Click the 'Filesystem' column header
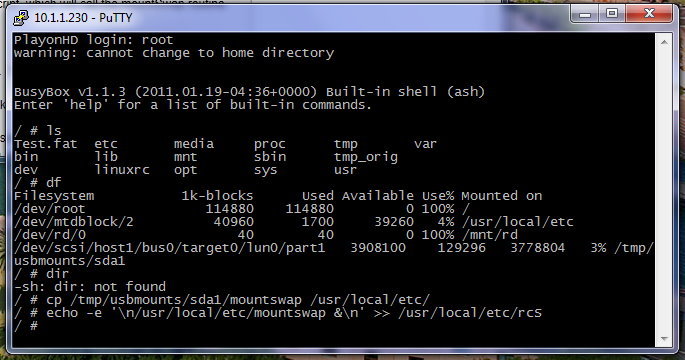This screenshot has height=360, width=685. pos(54,196)
